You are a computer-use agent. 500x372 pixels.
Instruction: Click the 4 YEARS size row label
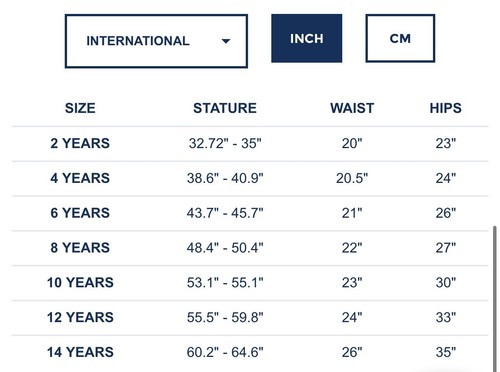[80, 178]
